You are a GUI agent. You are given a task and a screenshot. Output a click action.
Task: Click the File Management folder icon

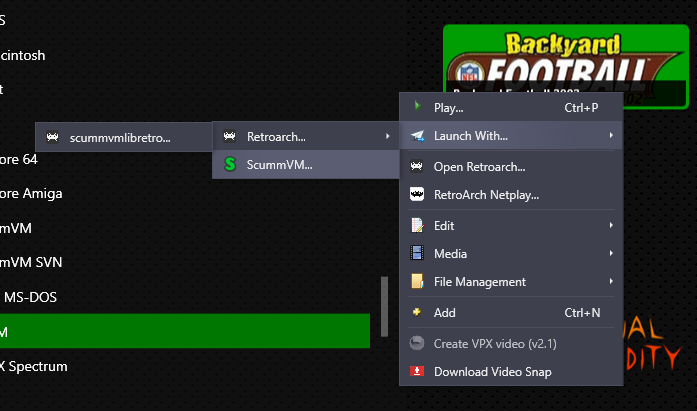coord(417,281)
